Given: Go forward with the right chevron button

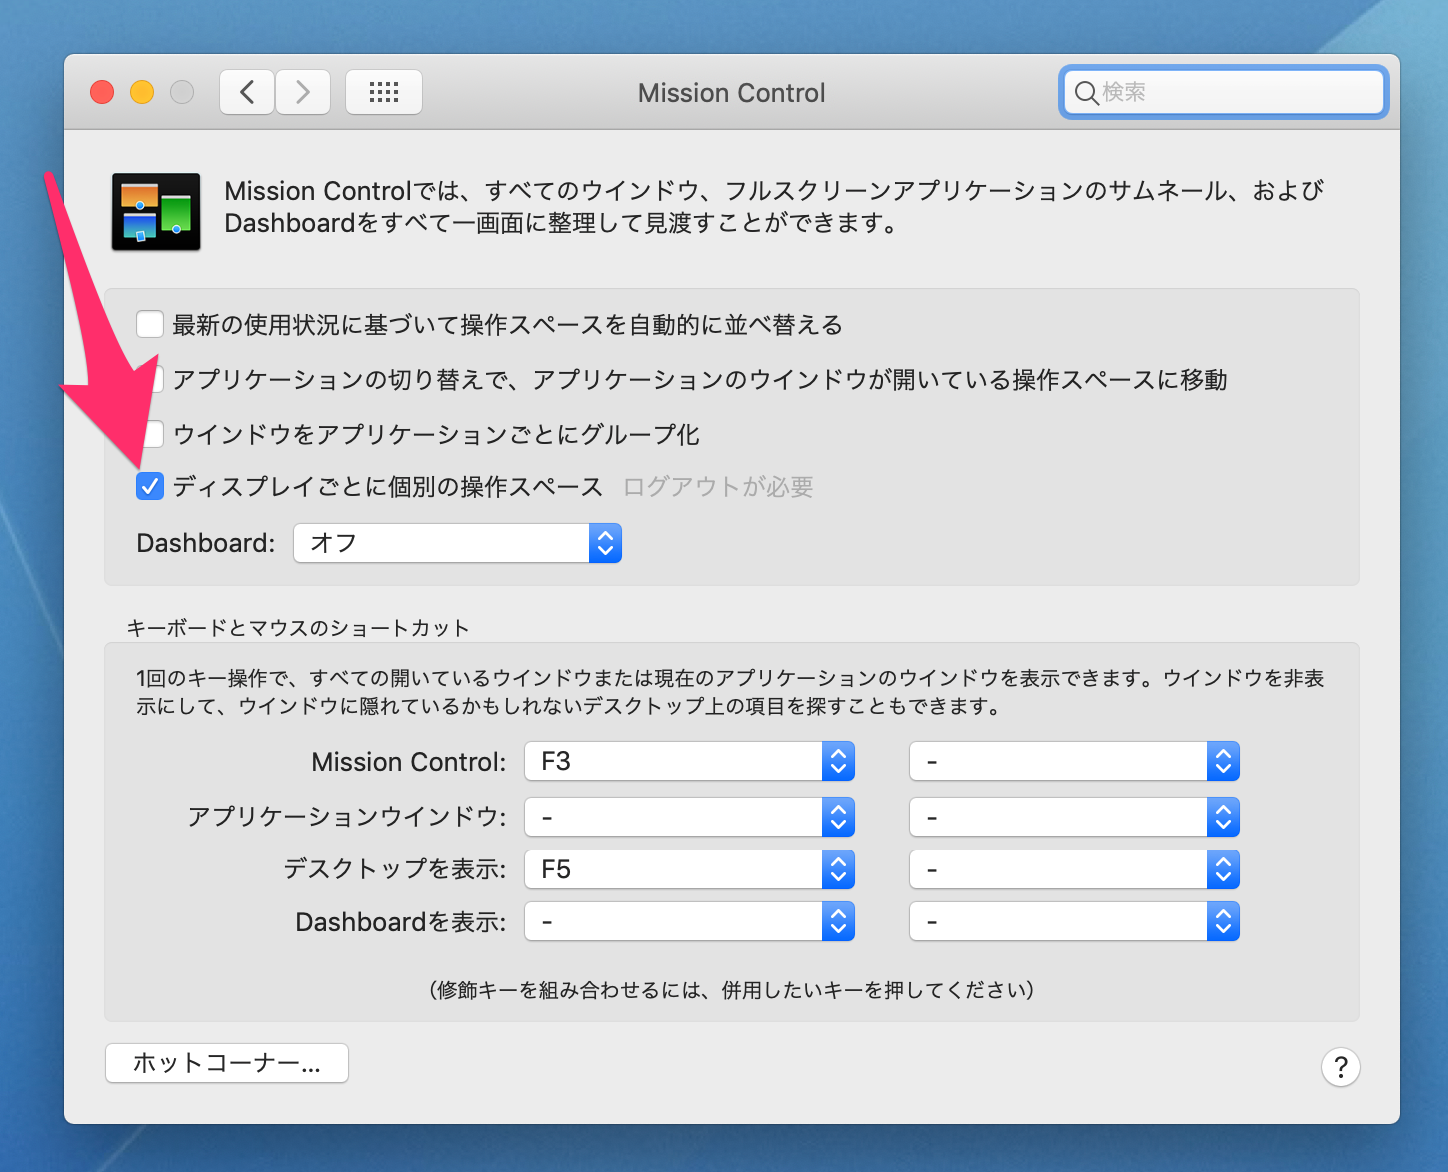Looking at the screenshot, I should 303,93.
